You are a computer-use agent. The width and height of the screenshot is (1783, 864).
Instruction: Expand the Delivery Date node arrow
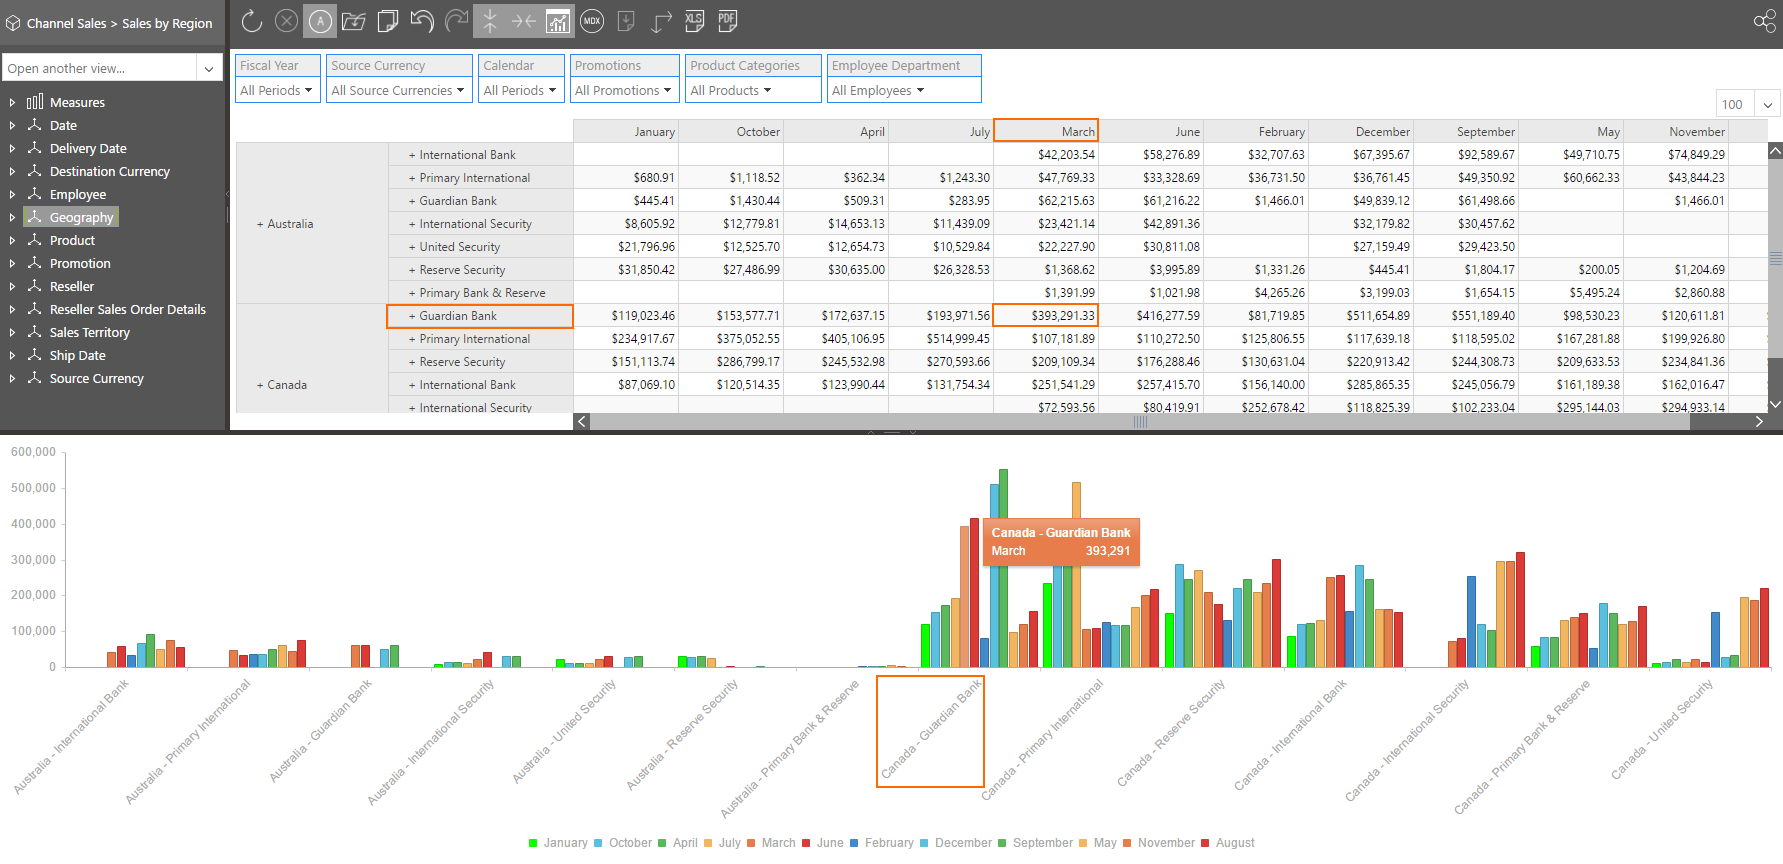12,148
